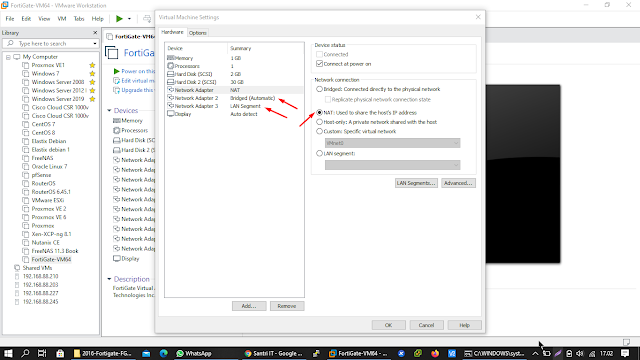
Task: Close the Library panel
Action: [95, 33]
